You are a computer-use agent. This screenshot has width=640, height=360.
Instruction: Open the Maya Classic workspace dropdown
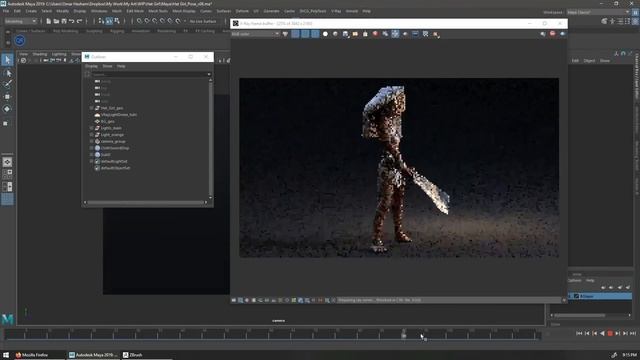pyautogui.click(x=598, y=12)
